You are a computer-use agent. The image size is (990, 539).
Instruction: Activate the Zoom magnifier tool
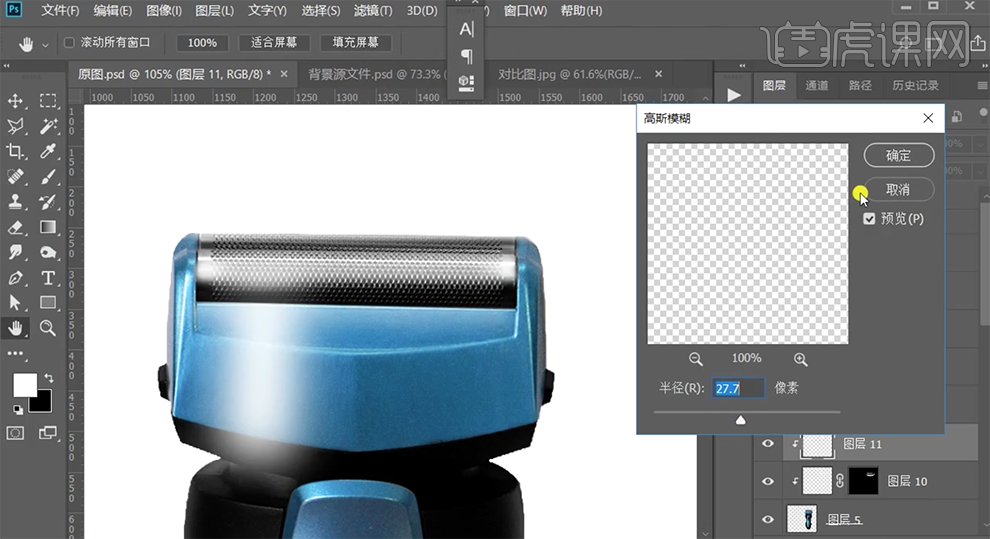48,327
